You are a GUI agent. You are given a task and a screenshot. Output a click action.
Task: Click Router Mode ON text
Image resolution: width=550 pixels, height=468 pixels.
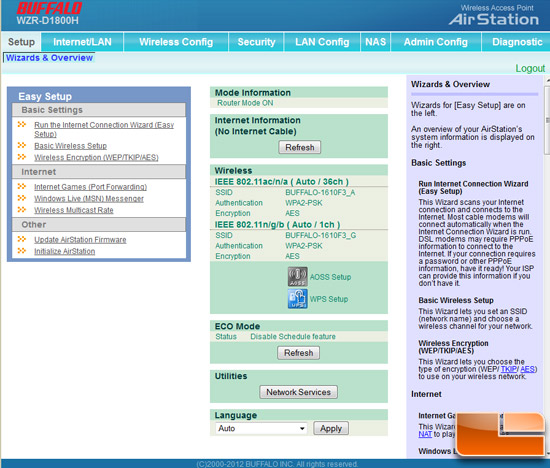click(245, 103)
